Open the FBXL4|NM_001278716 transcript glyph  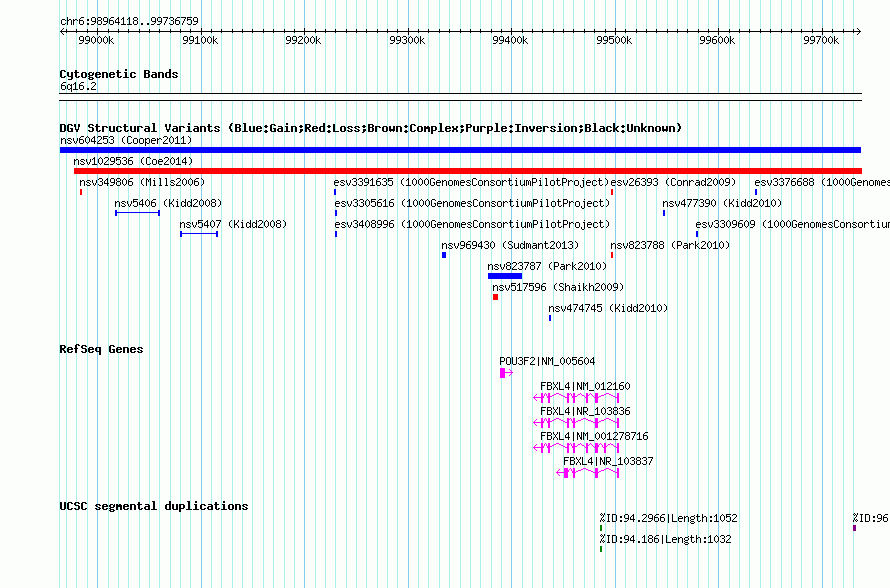click(576, 448)
